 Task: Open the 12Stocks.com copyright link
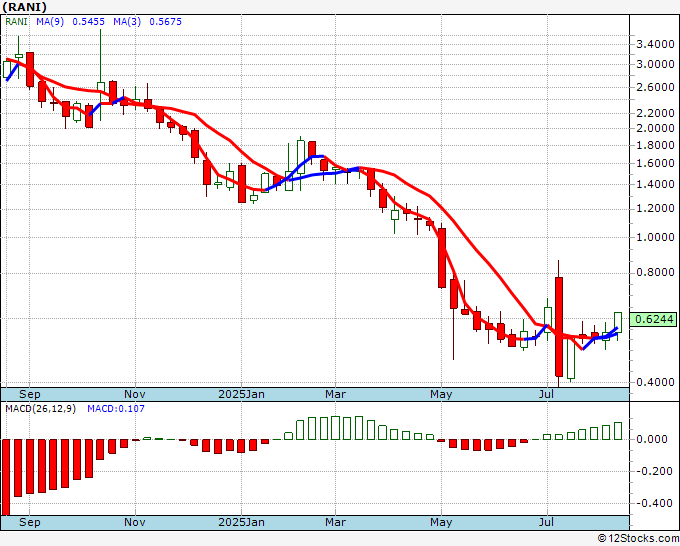click(638, 539)
